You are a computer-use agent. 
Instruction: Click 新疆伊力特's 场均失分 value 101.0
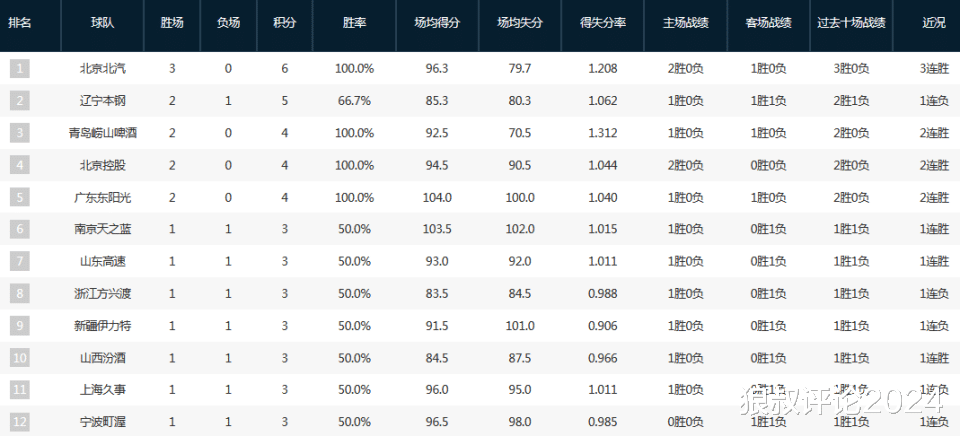[x=520, y=326]
